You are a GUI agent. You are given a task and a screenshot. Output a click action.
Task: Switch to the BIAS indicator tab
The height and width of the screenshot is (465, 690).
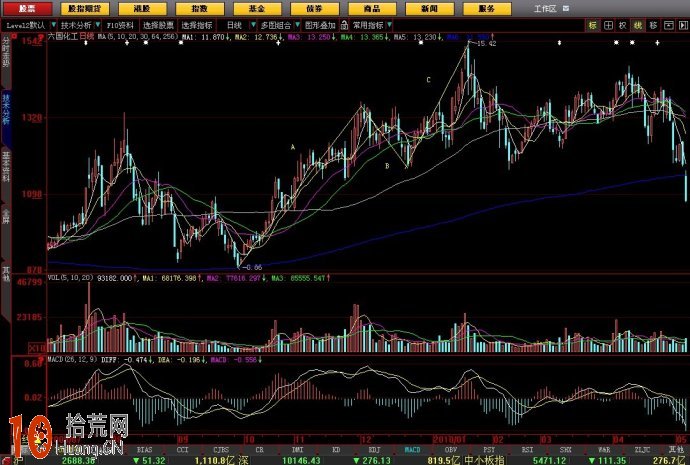click(x=144, y=438)
